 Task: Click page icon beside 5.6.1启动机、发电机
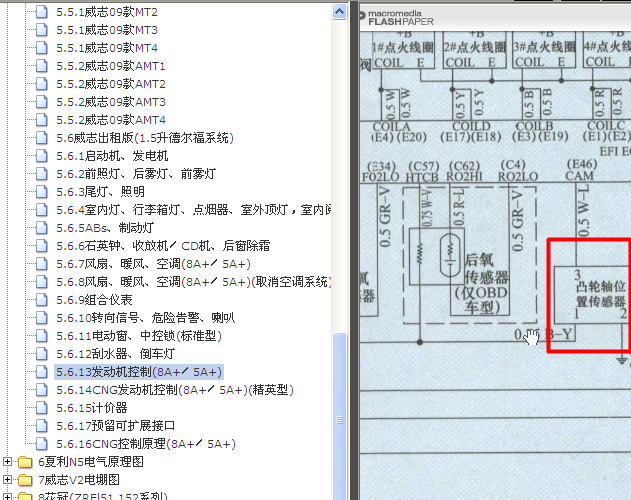tap(41, 156)
